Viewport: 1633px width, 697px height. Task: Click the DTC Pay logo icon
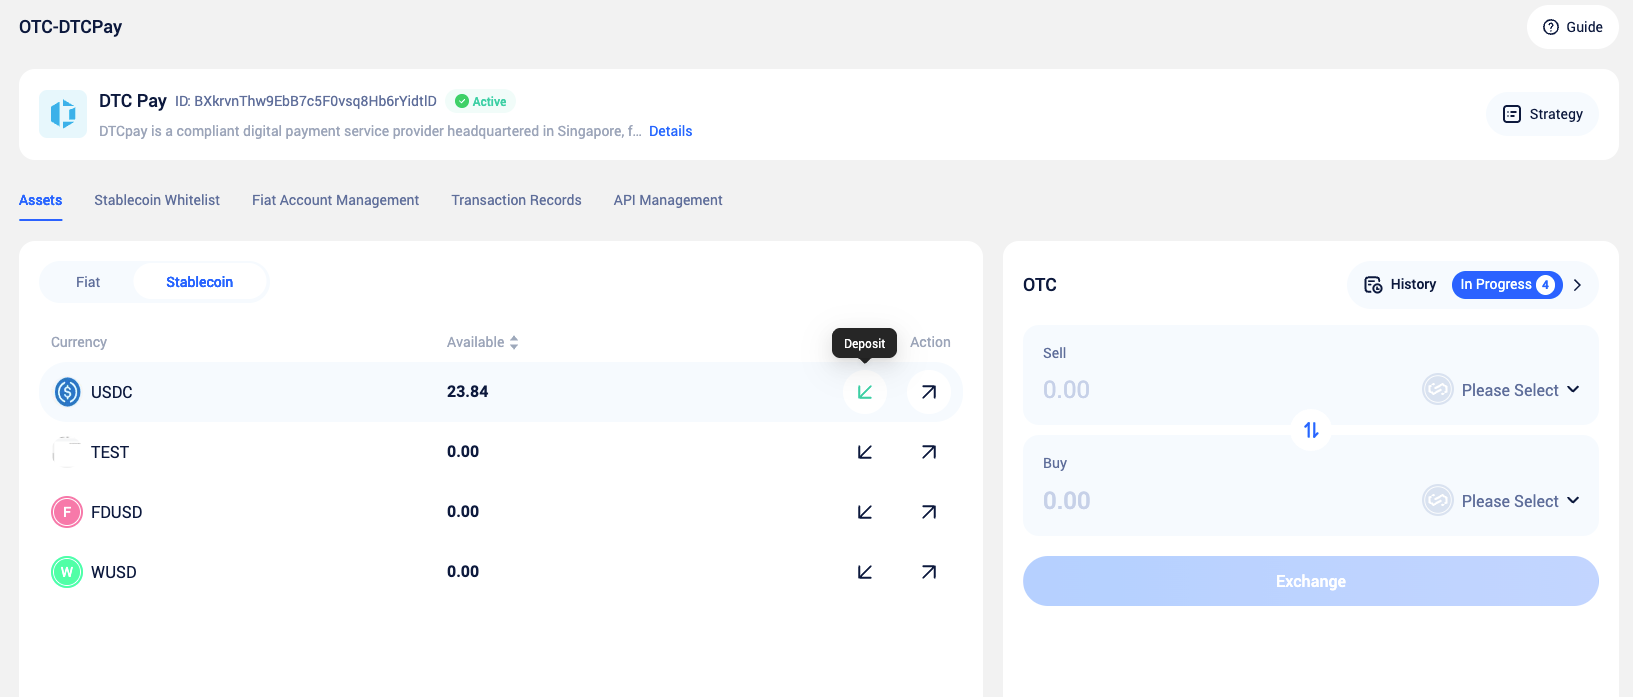click(x=63, y=114)
